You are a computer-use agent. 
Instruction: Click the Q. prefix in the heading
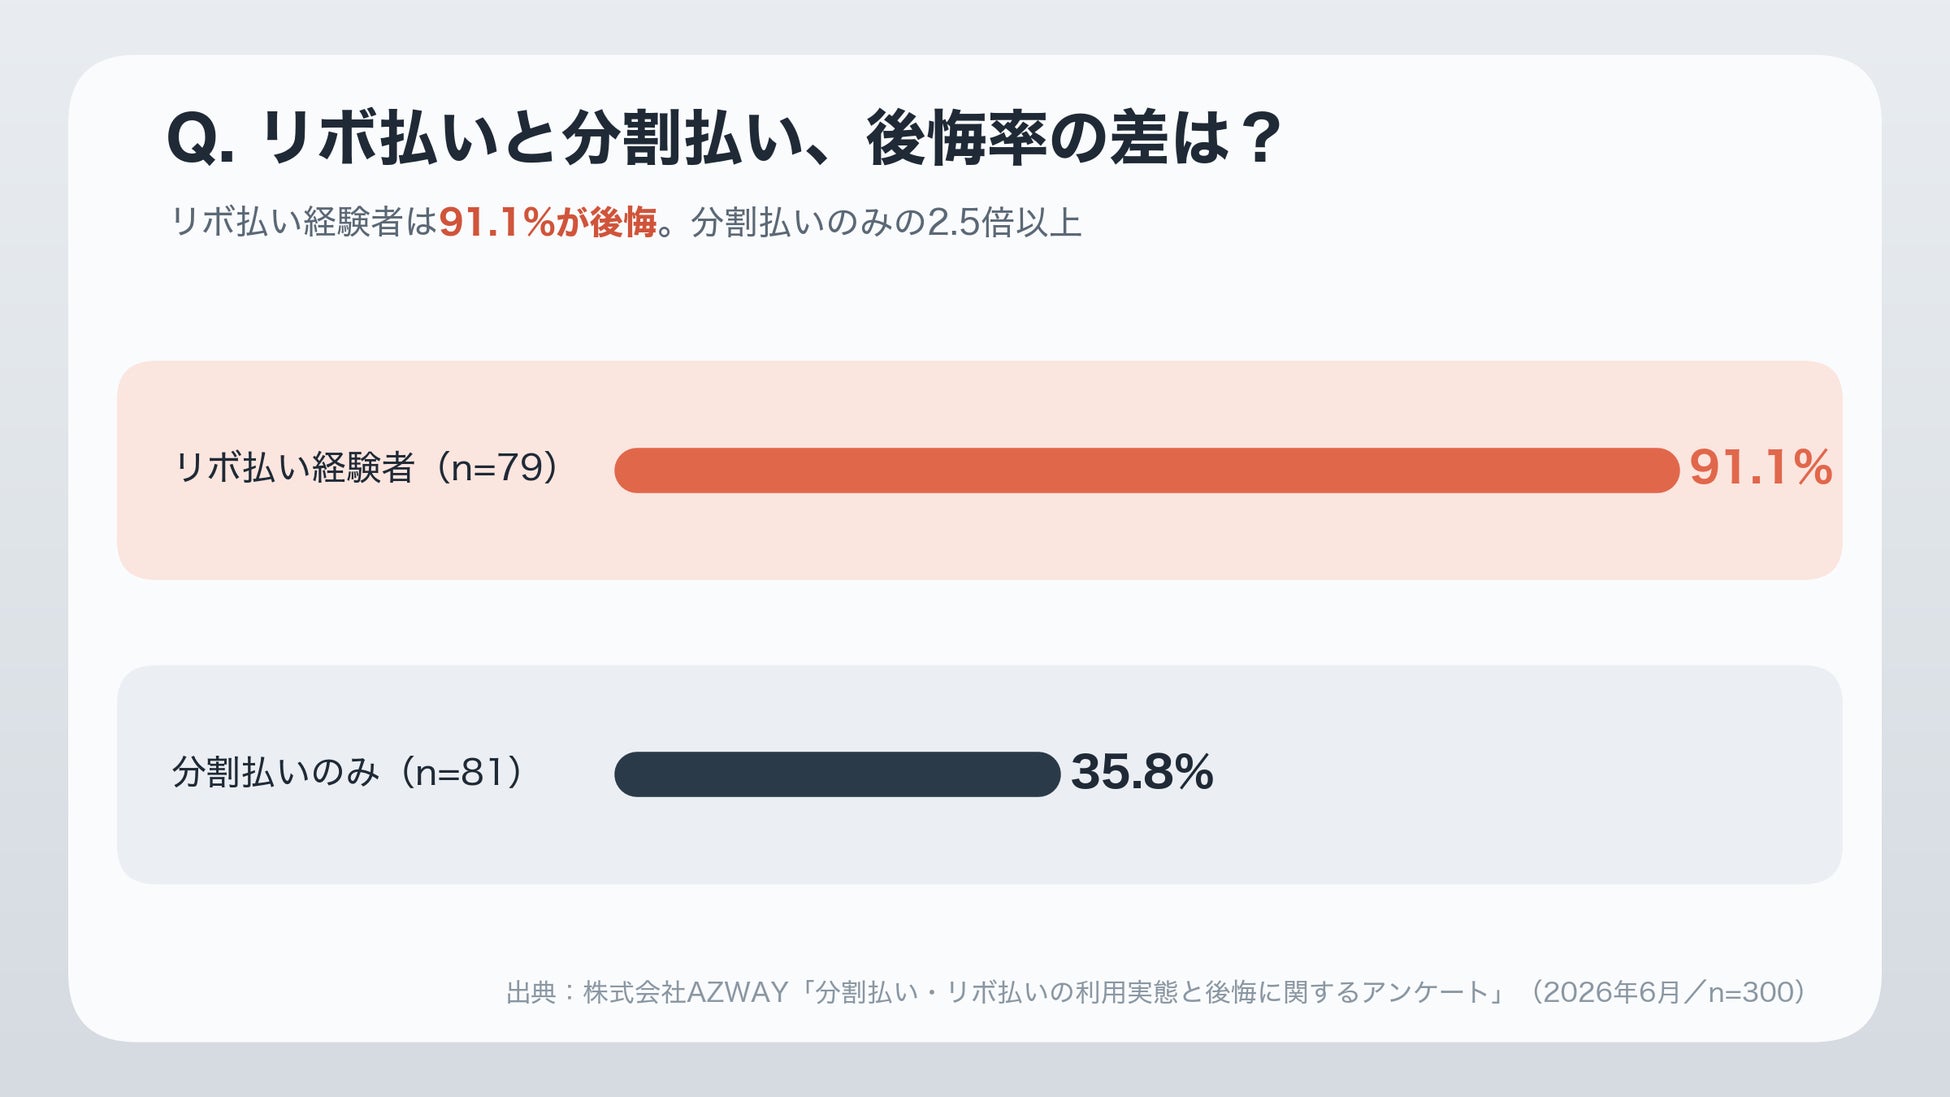(x=201, y=139)
